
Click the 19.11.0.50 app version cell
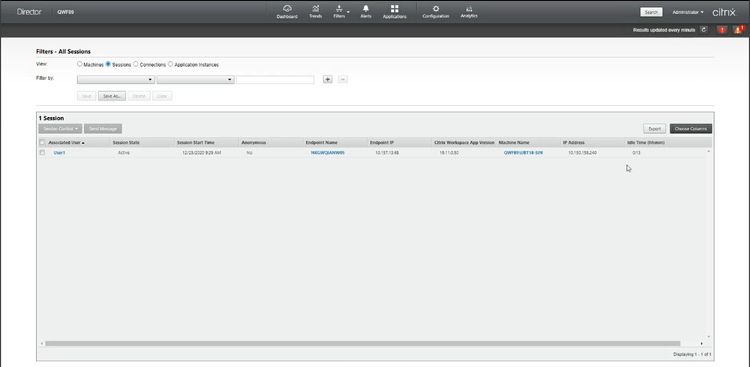pyautogui.click(x=449, y=153)
